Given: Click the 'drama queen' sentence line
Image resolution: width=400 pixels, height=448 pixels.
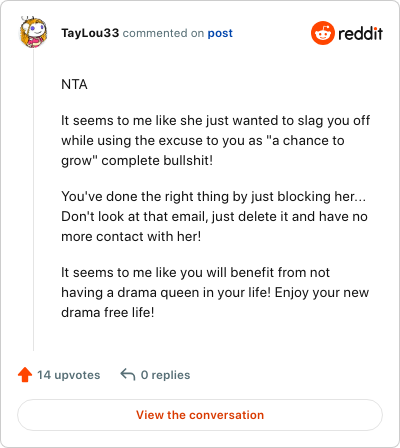Looking at the screenshot, I should (x=215, y=292).
